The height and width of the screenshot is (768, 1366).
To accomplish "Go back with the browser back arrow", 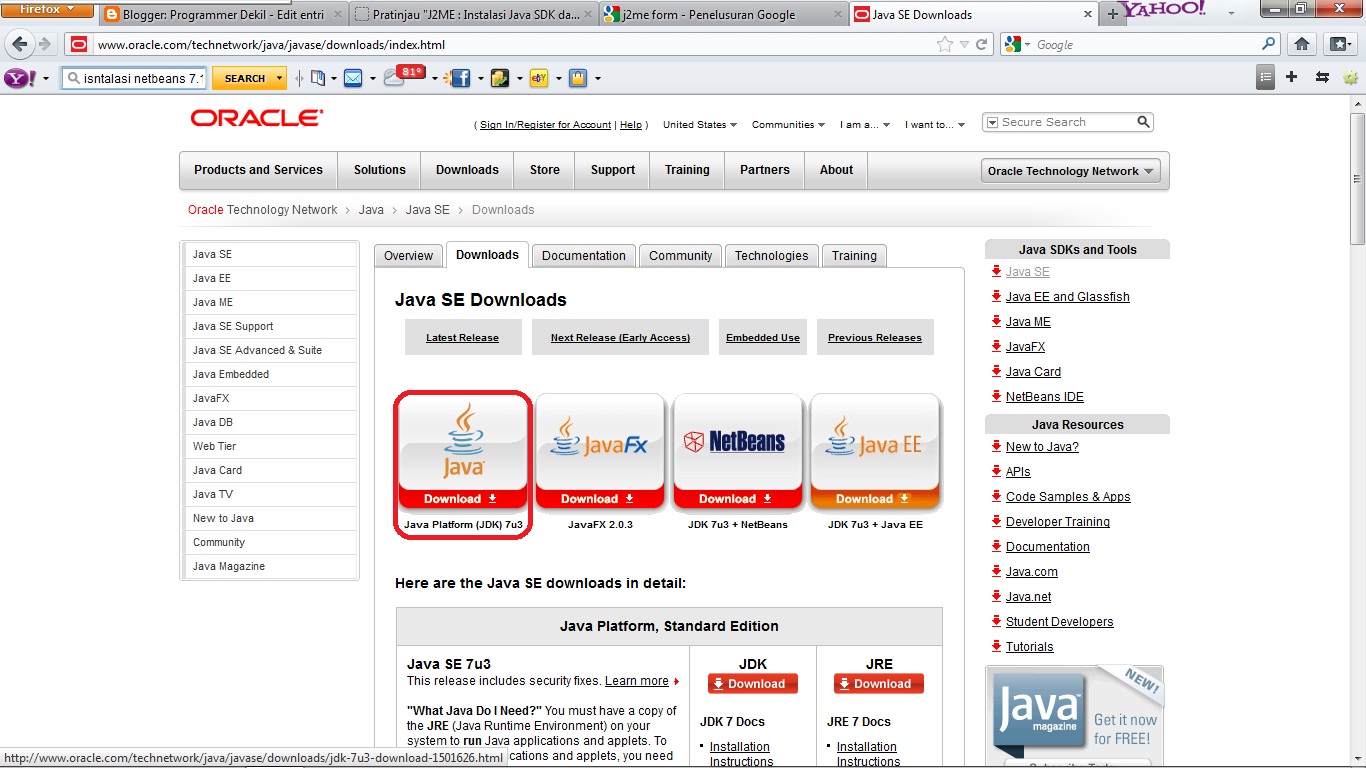I will tap(19, 45).
